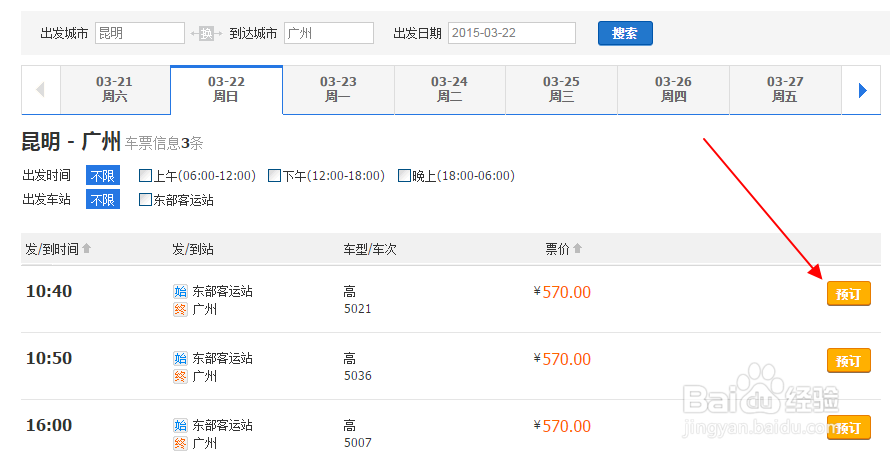Viewport: 890px width, 458px height.
Task: Sort by ticket price arrow
Action: tap(577, 249)
